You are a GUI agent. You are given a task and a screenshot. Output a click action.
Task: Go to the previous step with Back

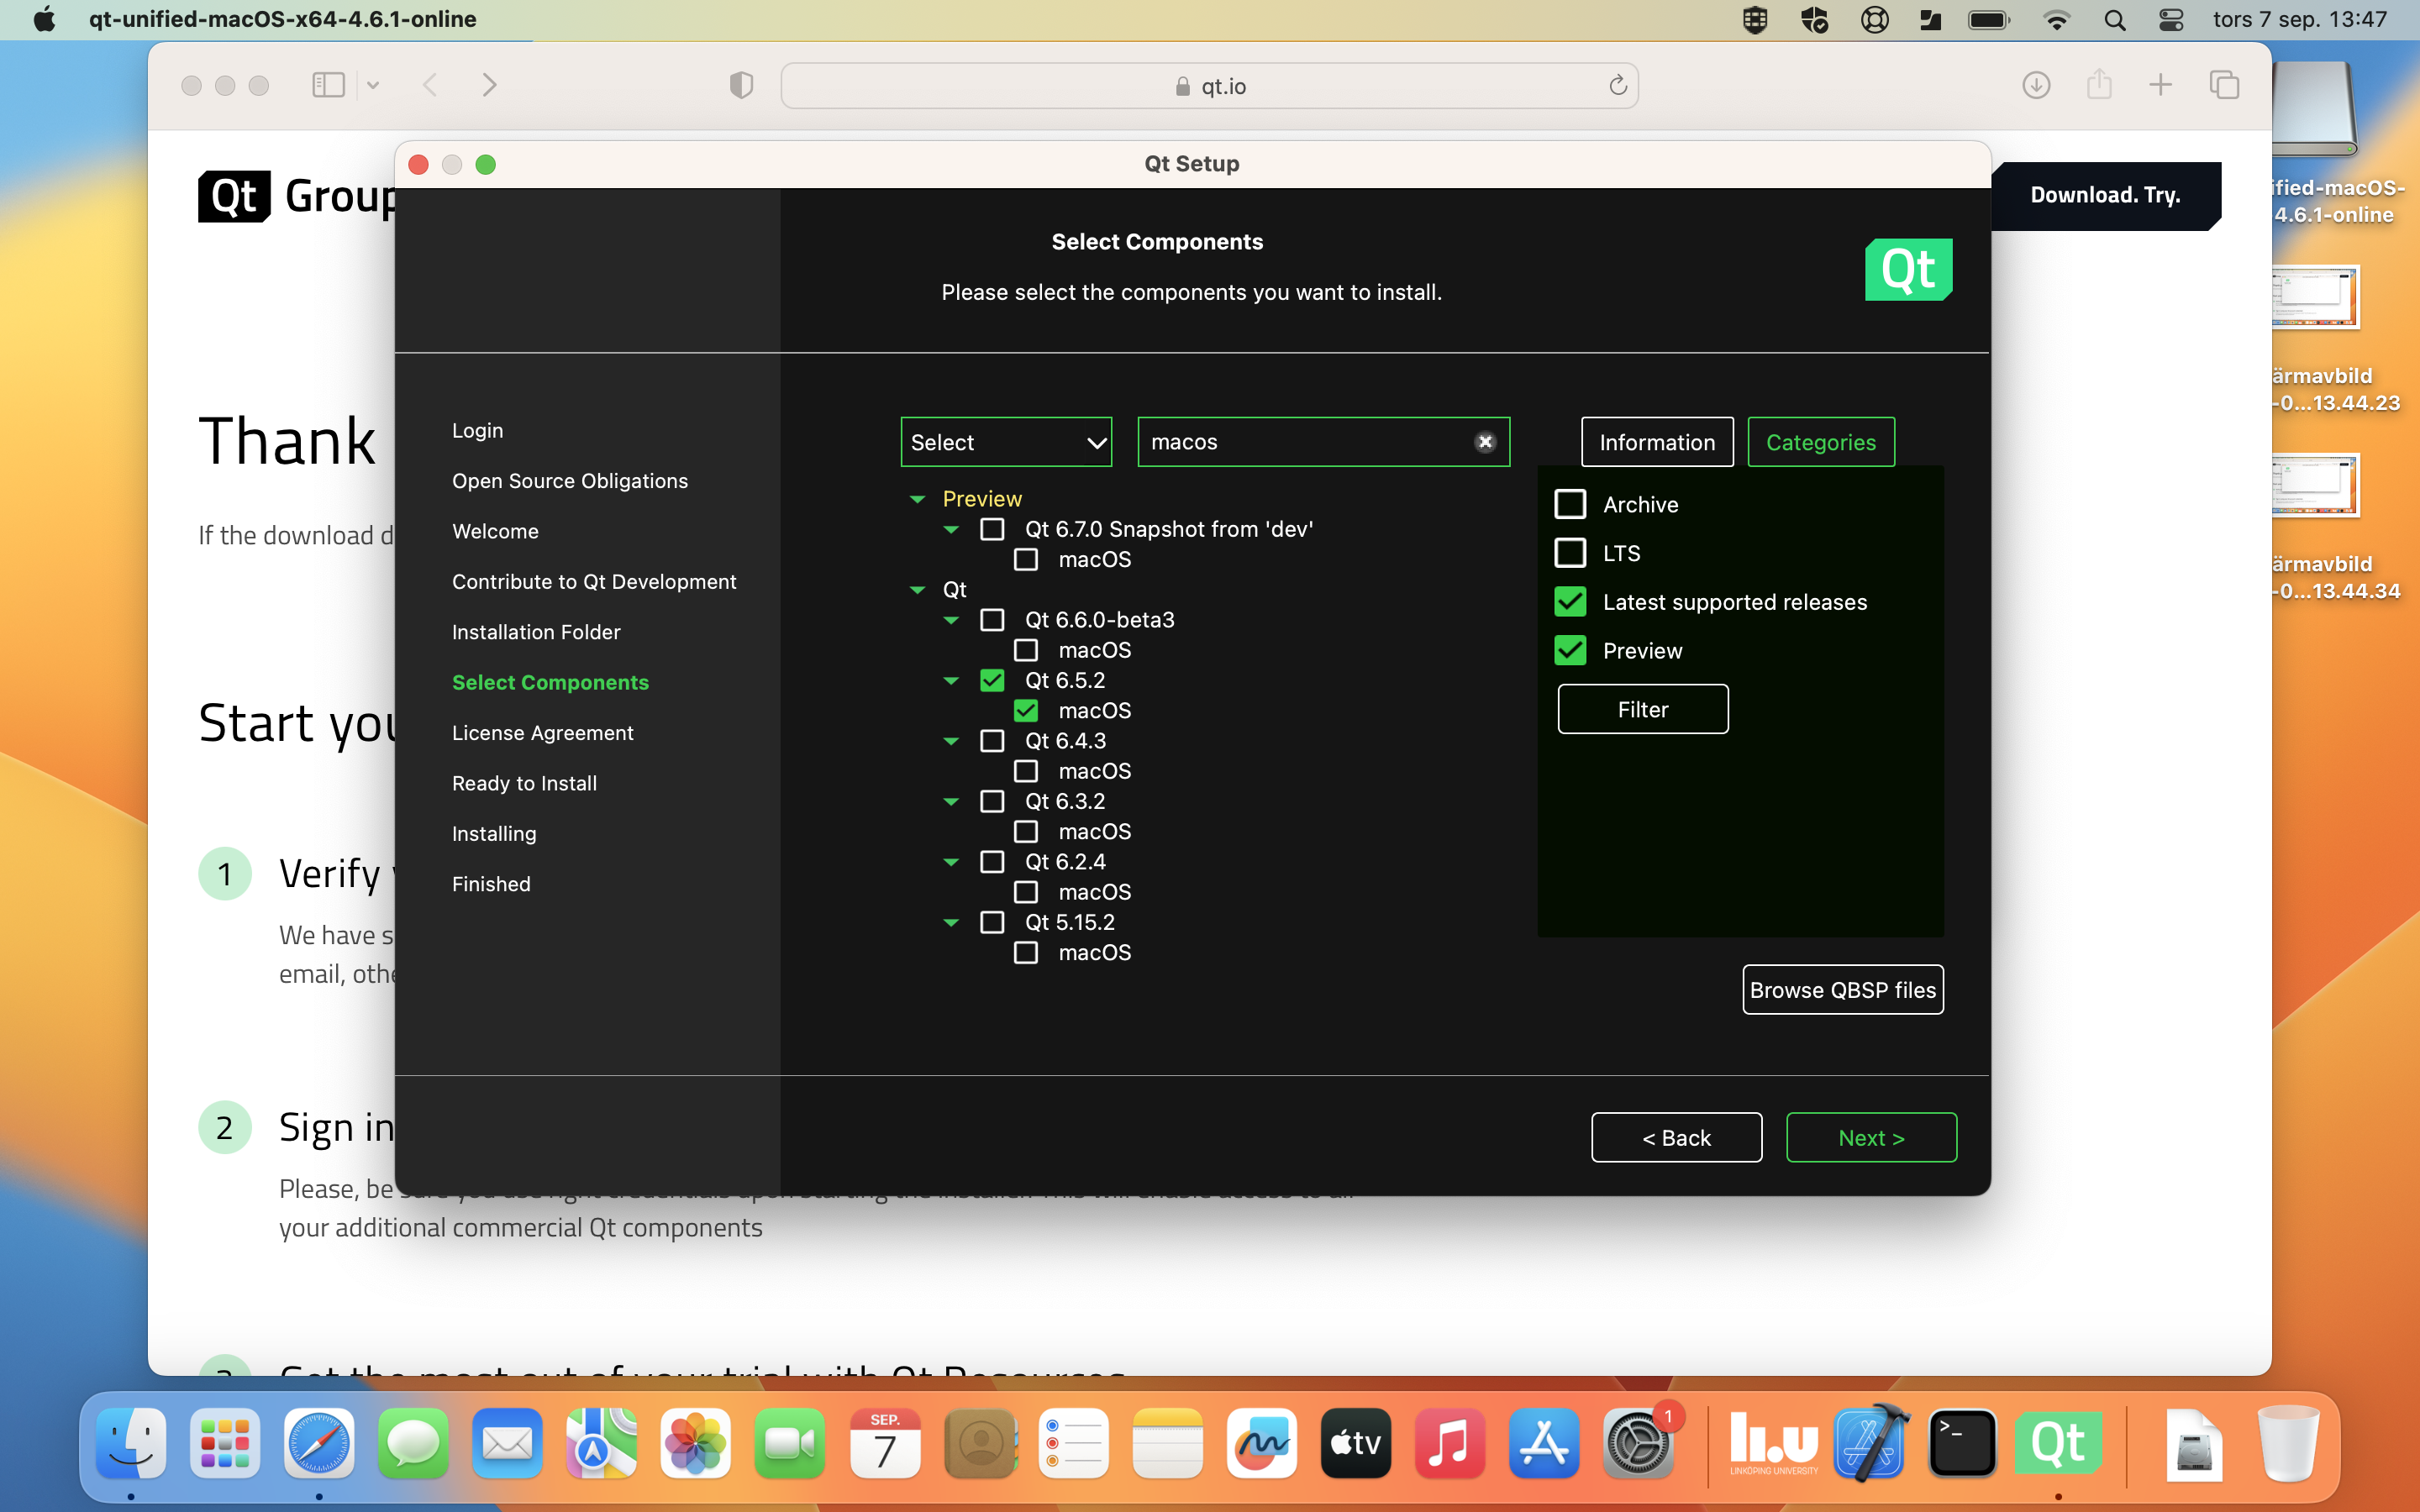tap(1676, 1138)
